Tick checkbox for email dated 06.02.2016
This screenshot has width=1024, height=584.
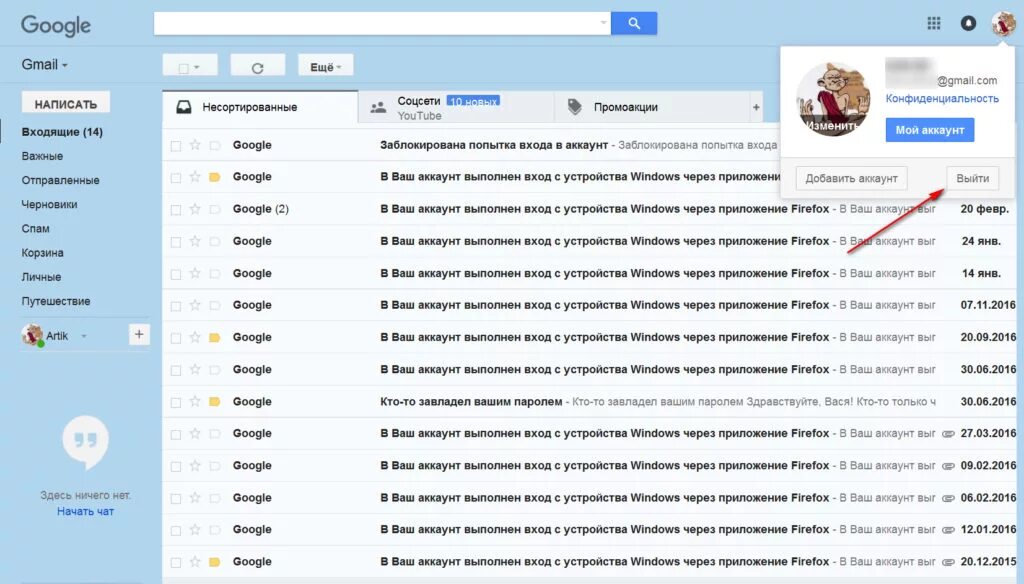click(x=176, y=498)
